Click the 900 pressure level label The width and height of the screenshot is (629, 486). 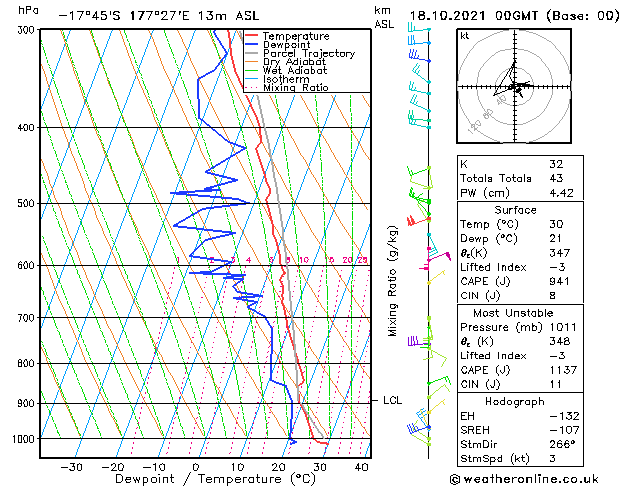click(x=28, y=403)
